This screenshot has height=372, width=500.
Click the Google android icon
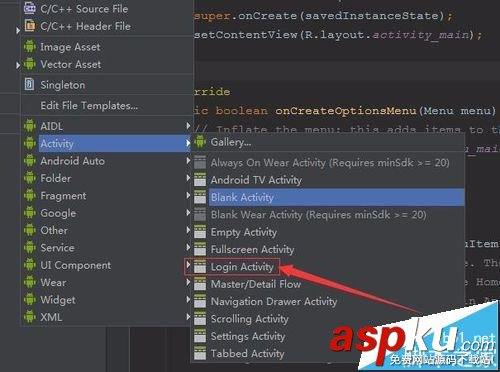coord(30,213)
